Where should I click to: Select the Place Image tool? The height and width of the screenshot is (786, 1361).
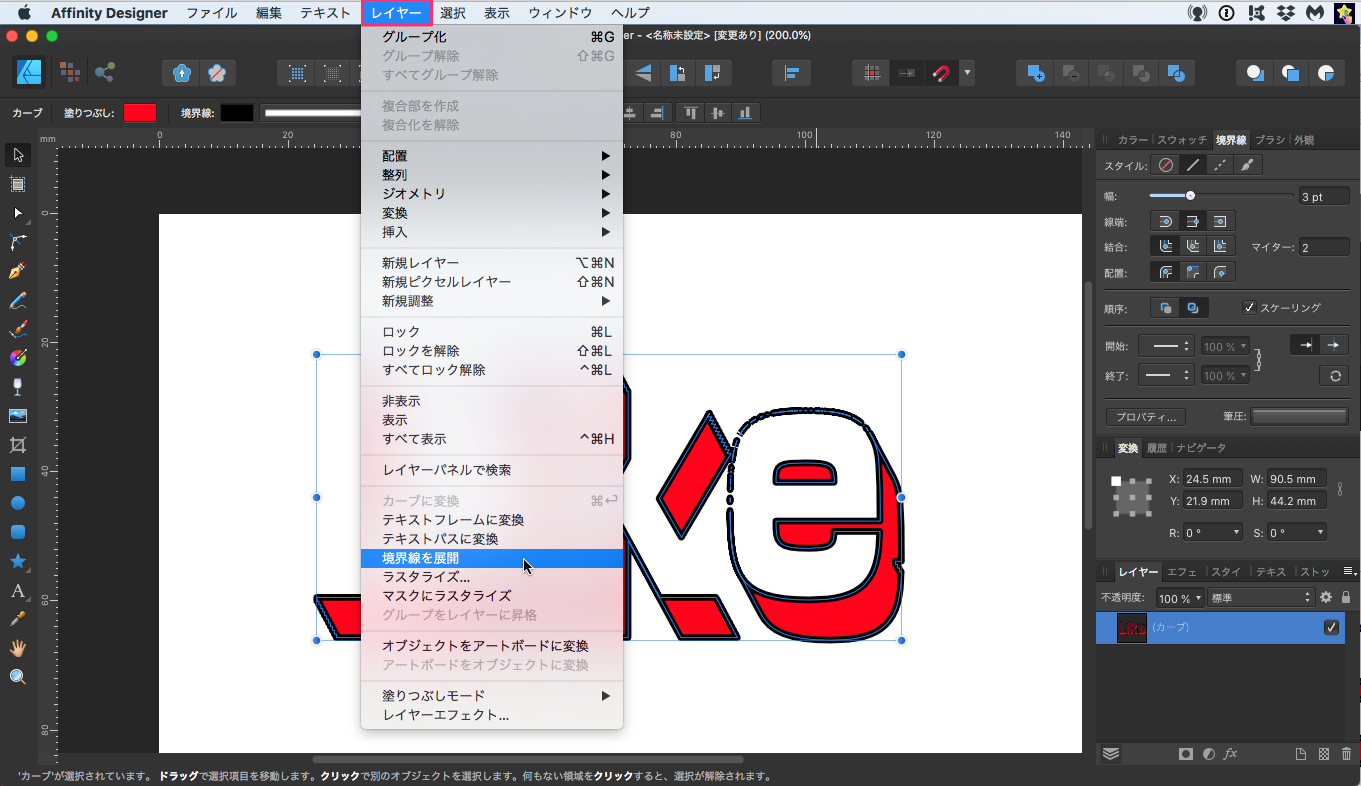click(18, 416)
